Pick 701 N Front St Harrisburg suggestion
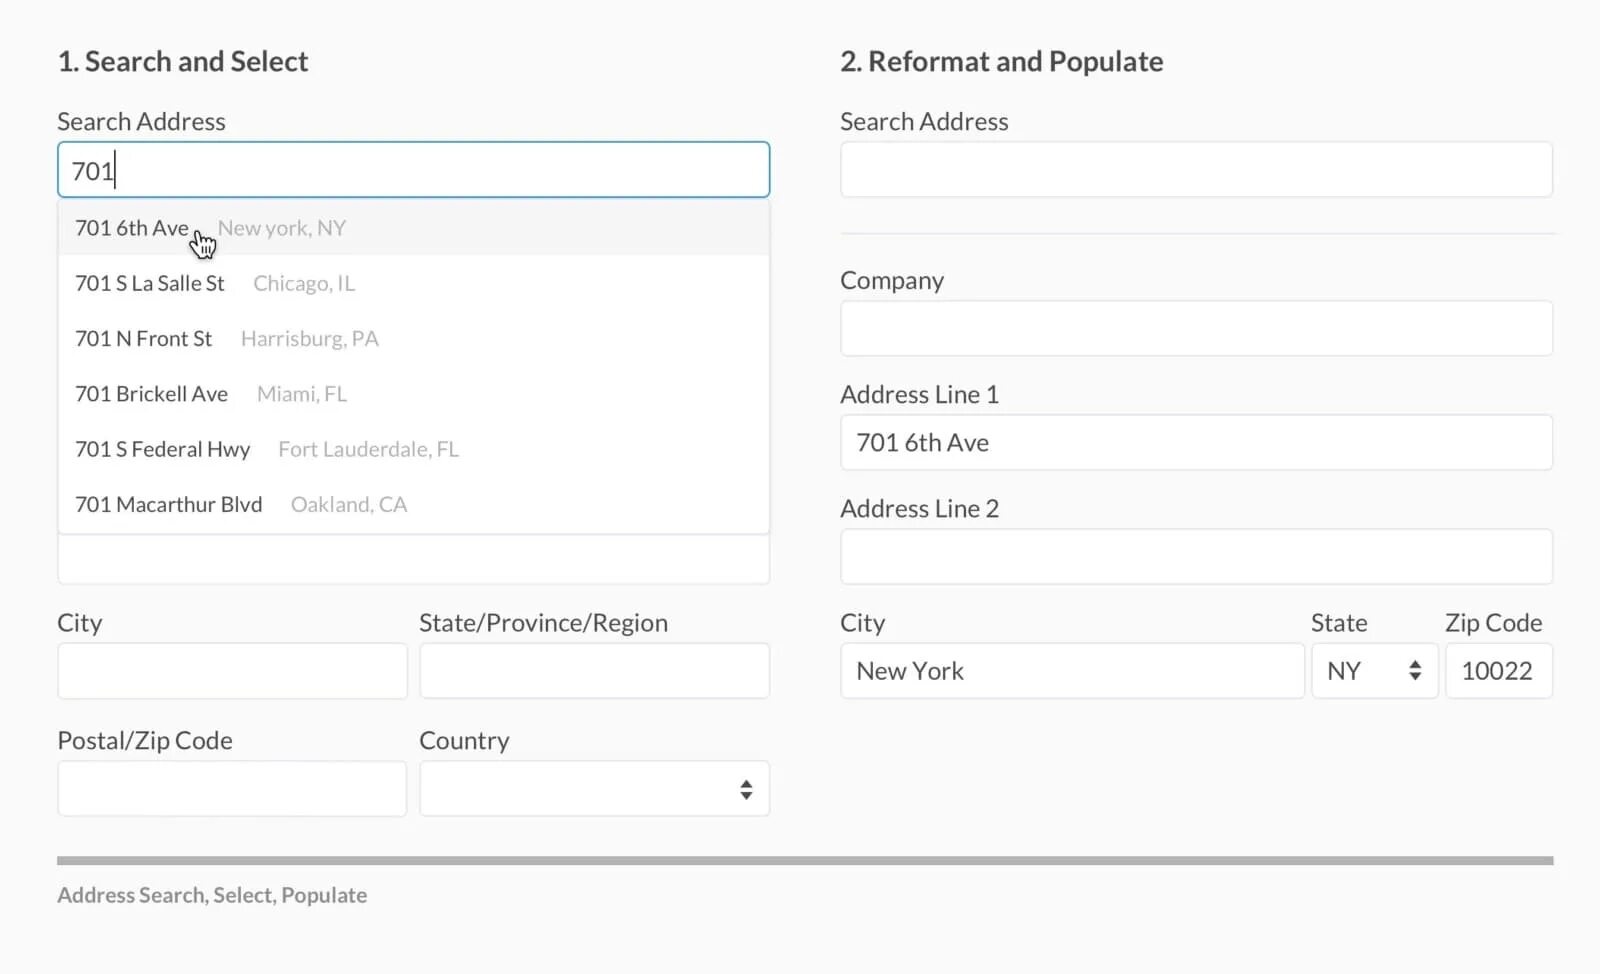The image size is (1600, 974). [226, 339]
